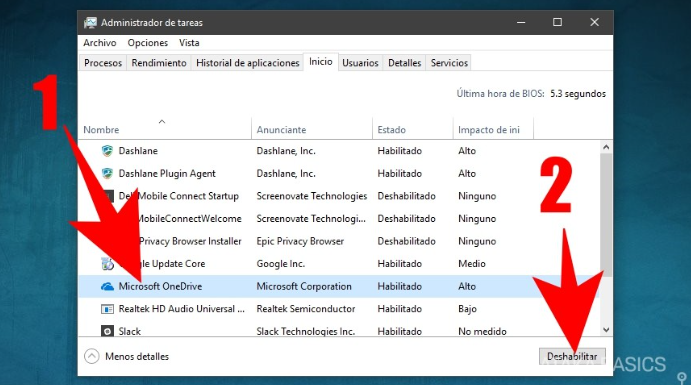The width and height of the screenshot is (691, 385).
Task: Click the scrollbar up arrow
Action: (606, 147)
